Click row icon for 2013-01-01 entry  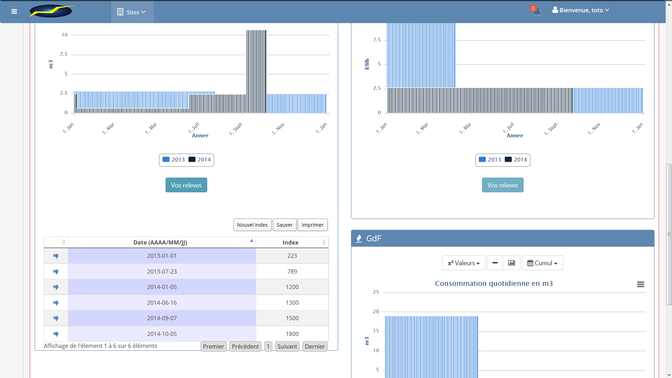click(x=56, y=256)
